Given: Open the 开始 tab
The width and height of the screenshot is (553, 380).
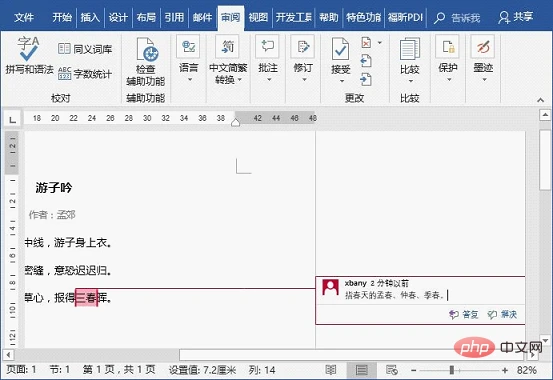Looking at the screenshot, I should 62,17.
